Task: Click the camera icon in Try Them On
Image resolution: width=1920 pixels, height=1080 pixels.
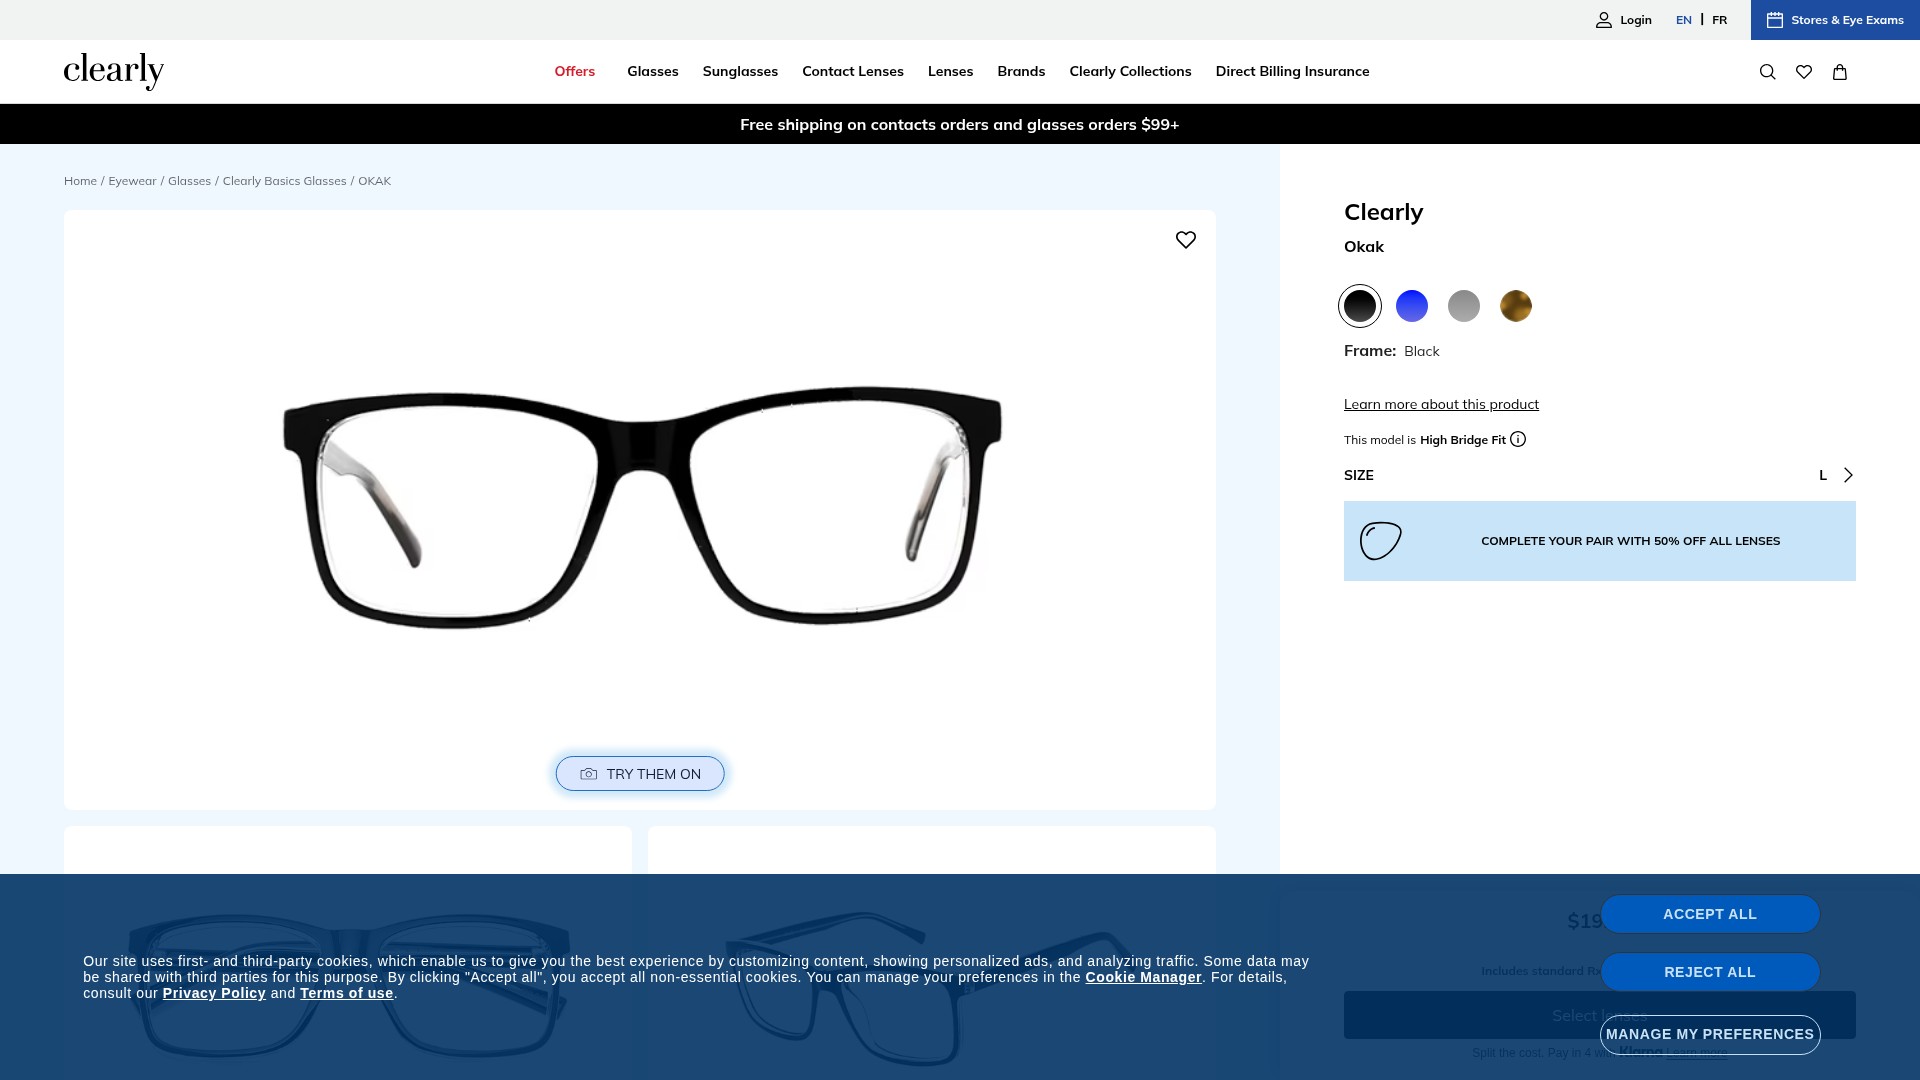Action: click(x=589, y=774)
